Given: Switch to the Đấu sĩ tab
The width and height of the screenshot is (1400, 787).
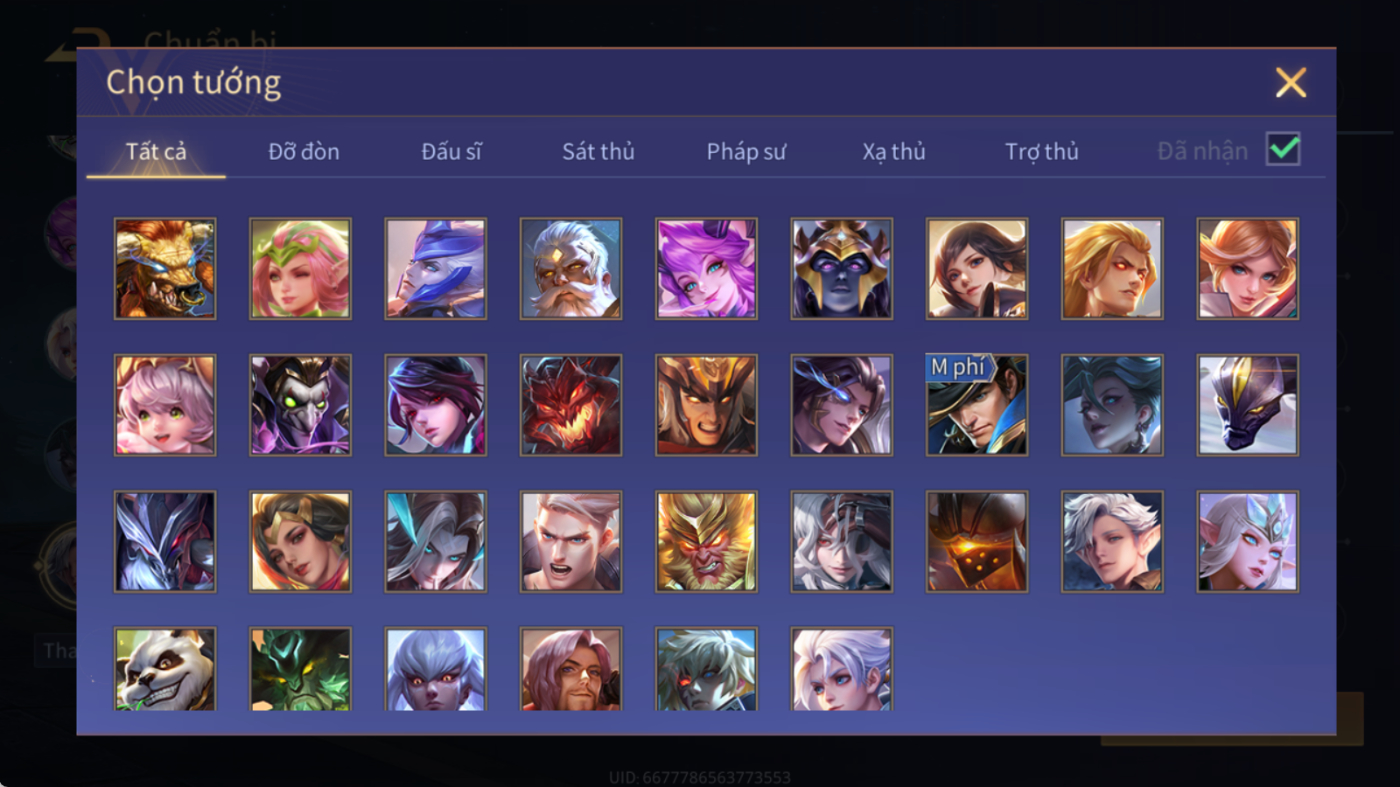Looking at the screenshot, I should [x=451, y=151].
